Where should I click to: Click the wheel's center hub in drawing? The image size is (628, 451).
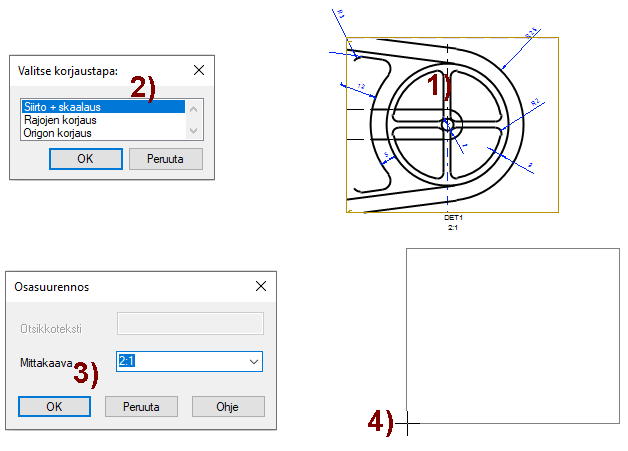click(x=446, y=124)
